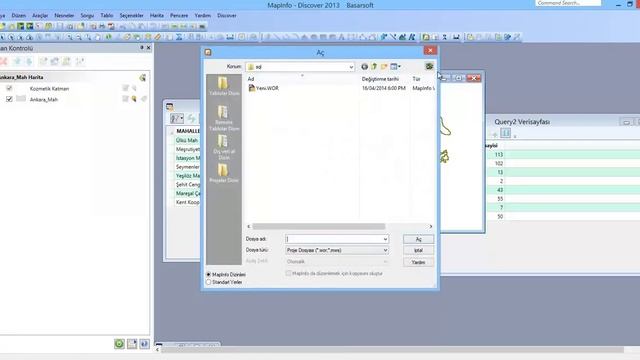Sort files by Değiştirme tarihi column header
The width and height of the screenshot is (640, 360).
click(x=380, y=79)
